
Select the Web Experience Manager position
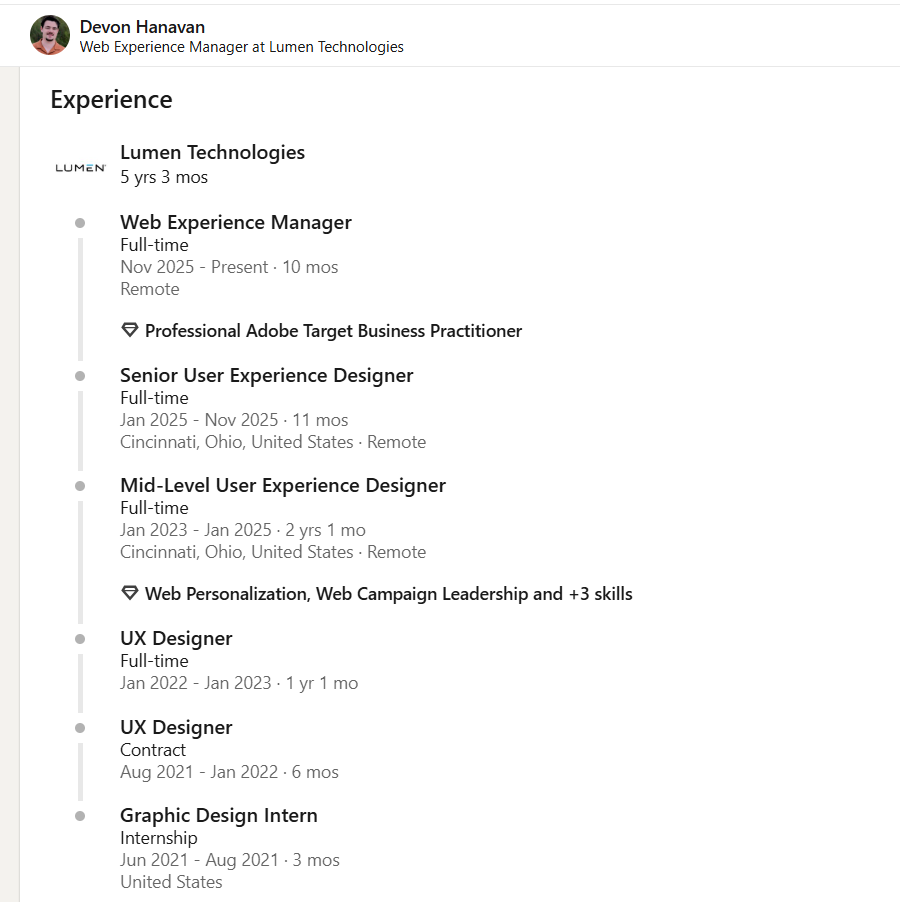(236, 223)
